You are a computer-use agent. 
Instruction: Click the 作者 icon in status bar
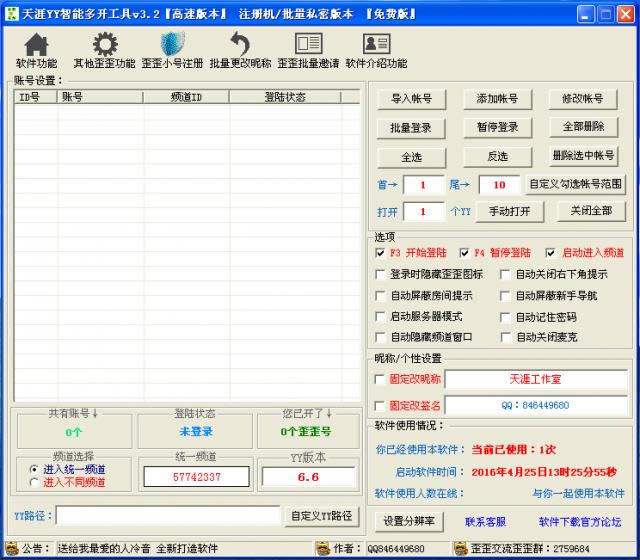click(324, 548)
